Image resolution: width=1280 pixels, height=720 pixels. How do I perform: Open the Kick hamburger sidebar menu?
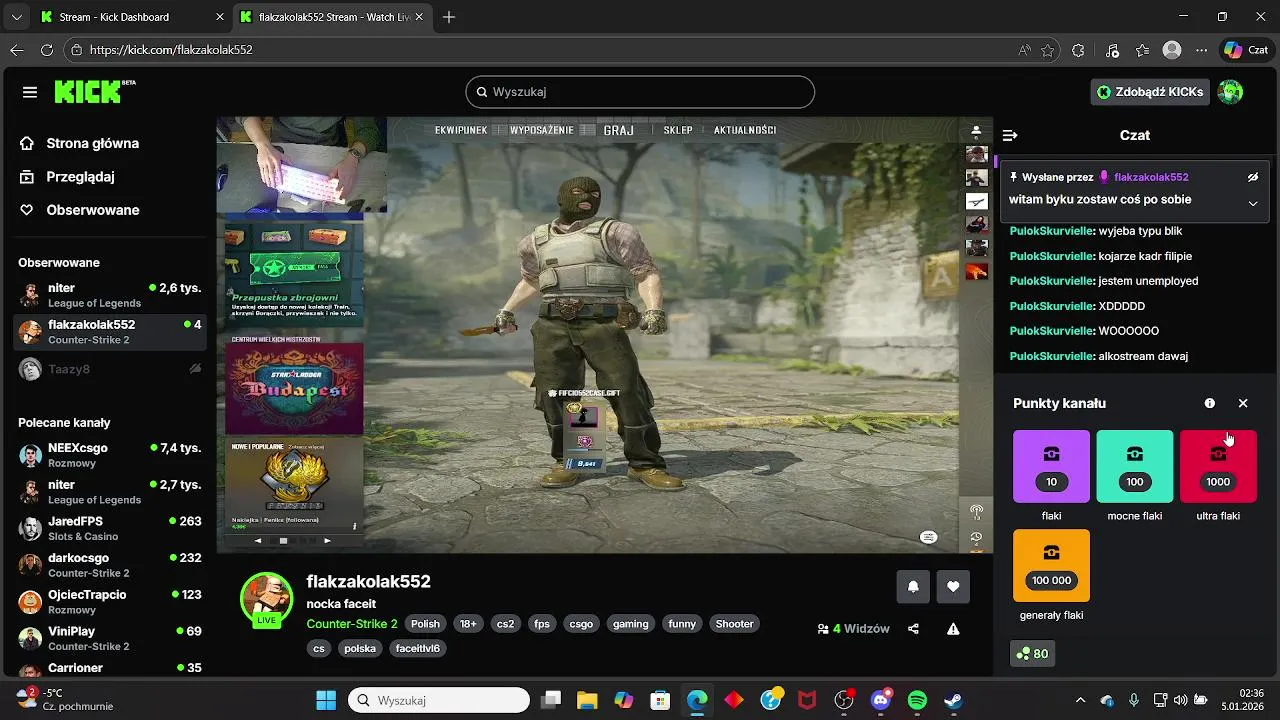tap(30, 92)
